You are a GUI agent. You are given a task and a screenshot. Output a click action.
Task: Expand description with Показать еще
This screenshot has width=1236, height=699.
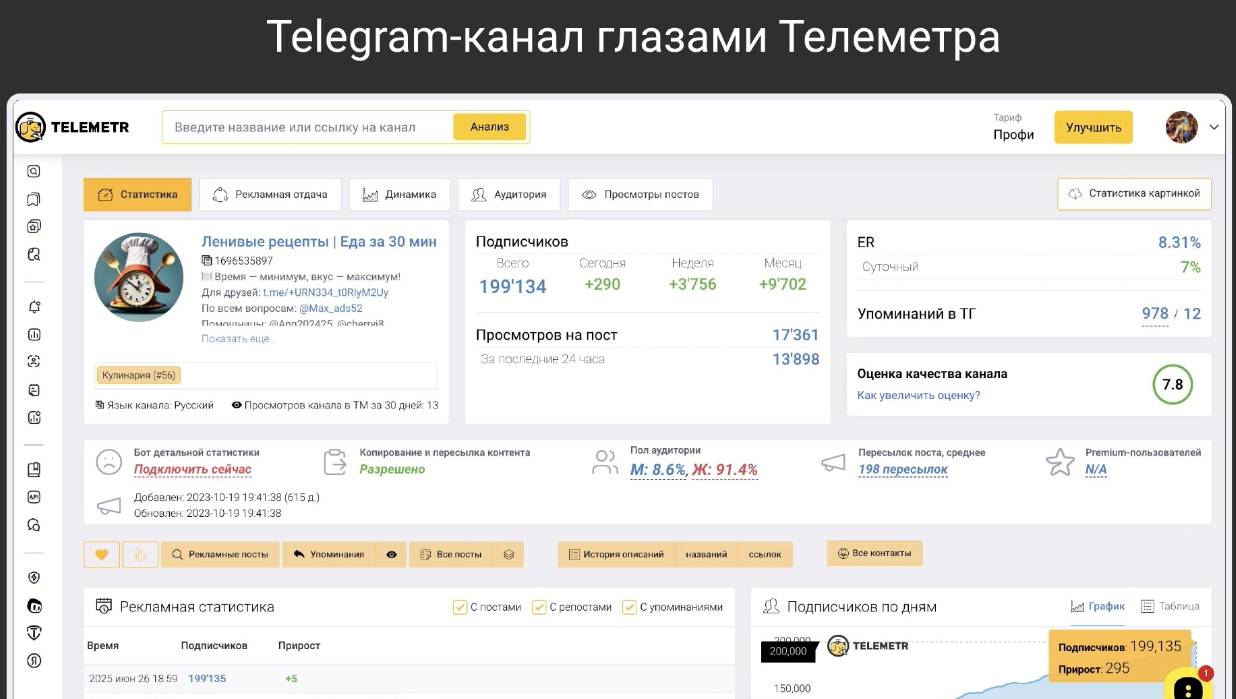click(238, 339)
